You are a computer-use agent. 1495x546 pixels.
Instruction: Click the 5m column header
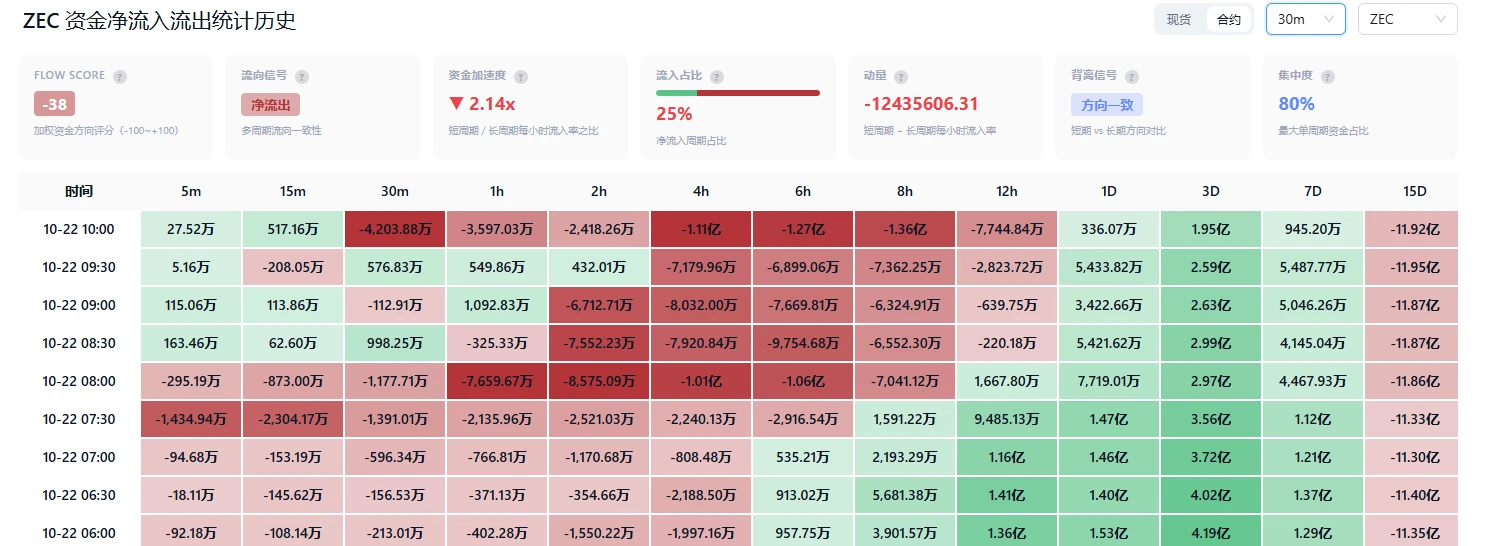[x=191, y=191]
